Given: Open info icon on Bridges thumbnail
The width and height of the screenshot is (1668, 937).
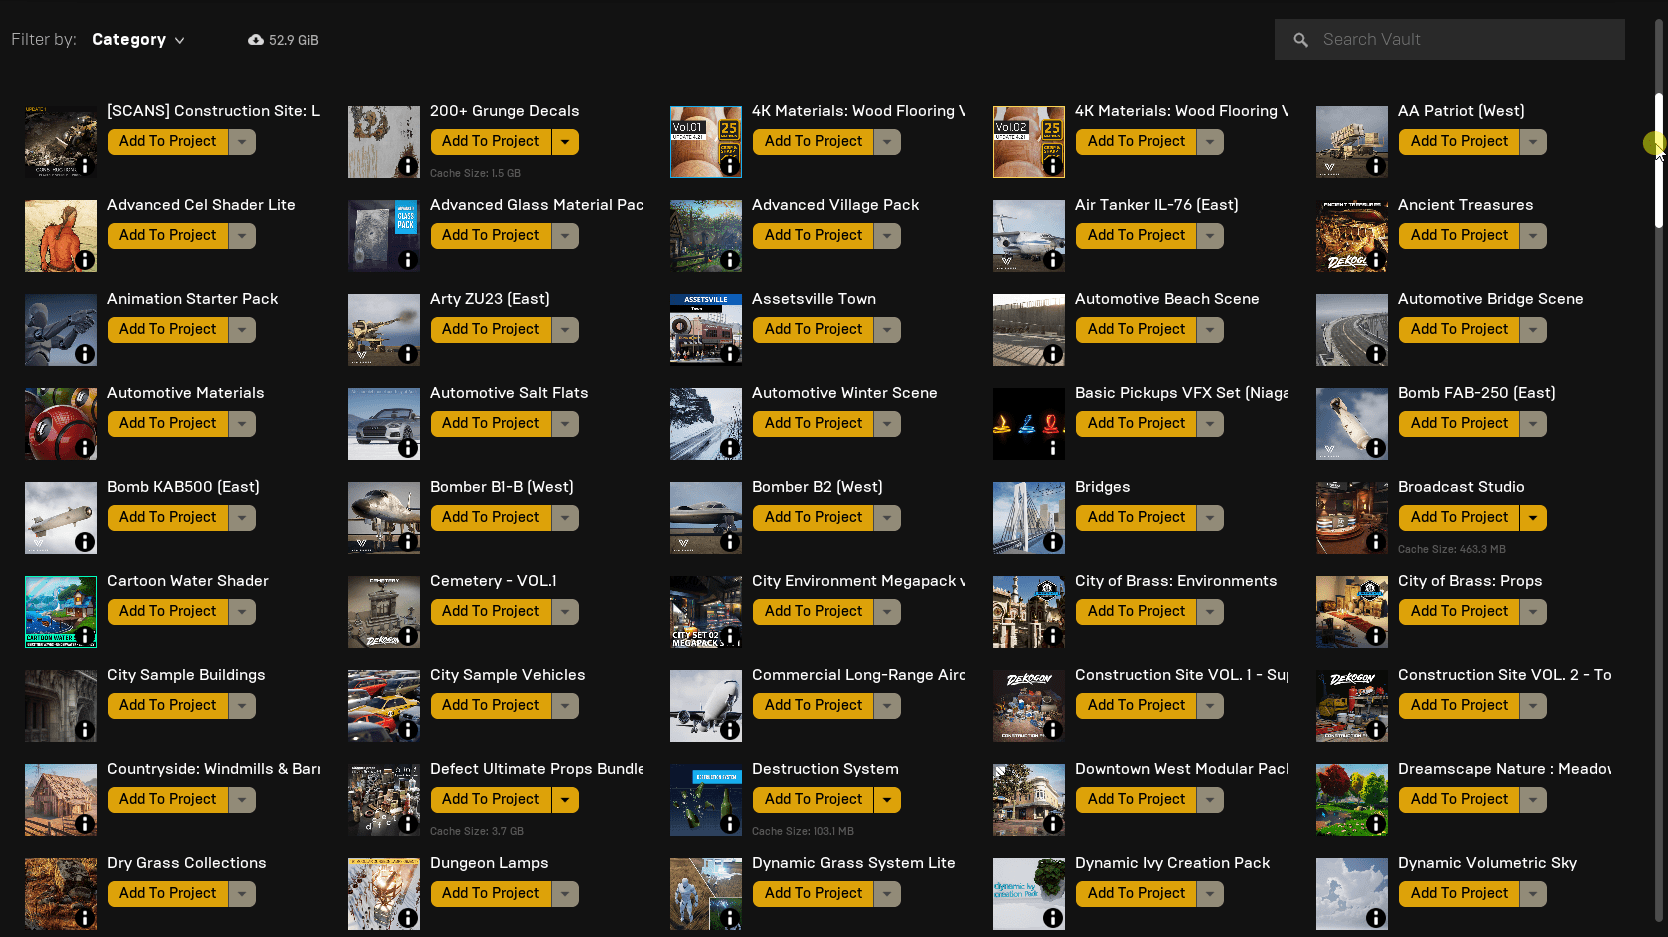Looking at the screenshot, I should tap(1052, 542).
